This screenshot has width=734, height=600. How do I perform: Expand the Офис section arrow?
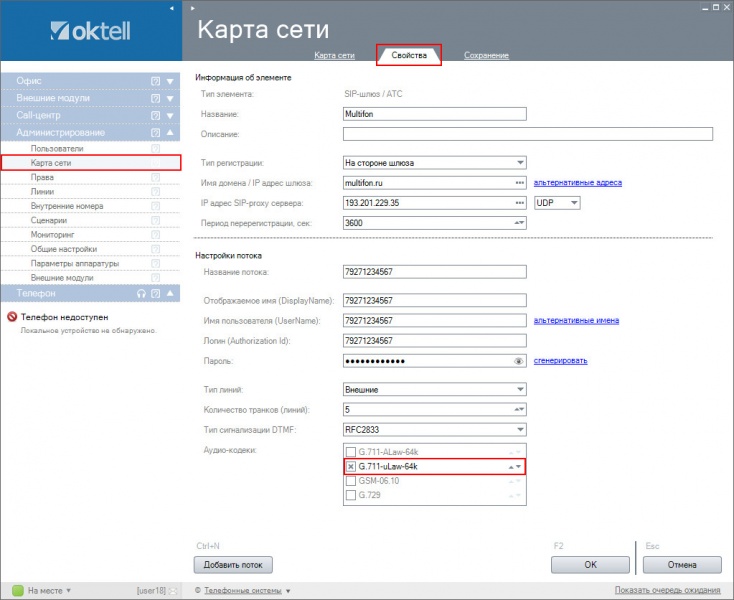pyautogui.click(x=170, y=81)
